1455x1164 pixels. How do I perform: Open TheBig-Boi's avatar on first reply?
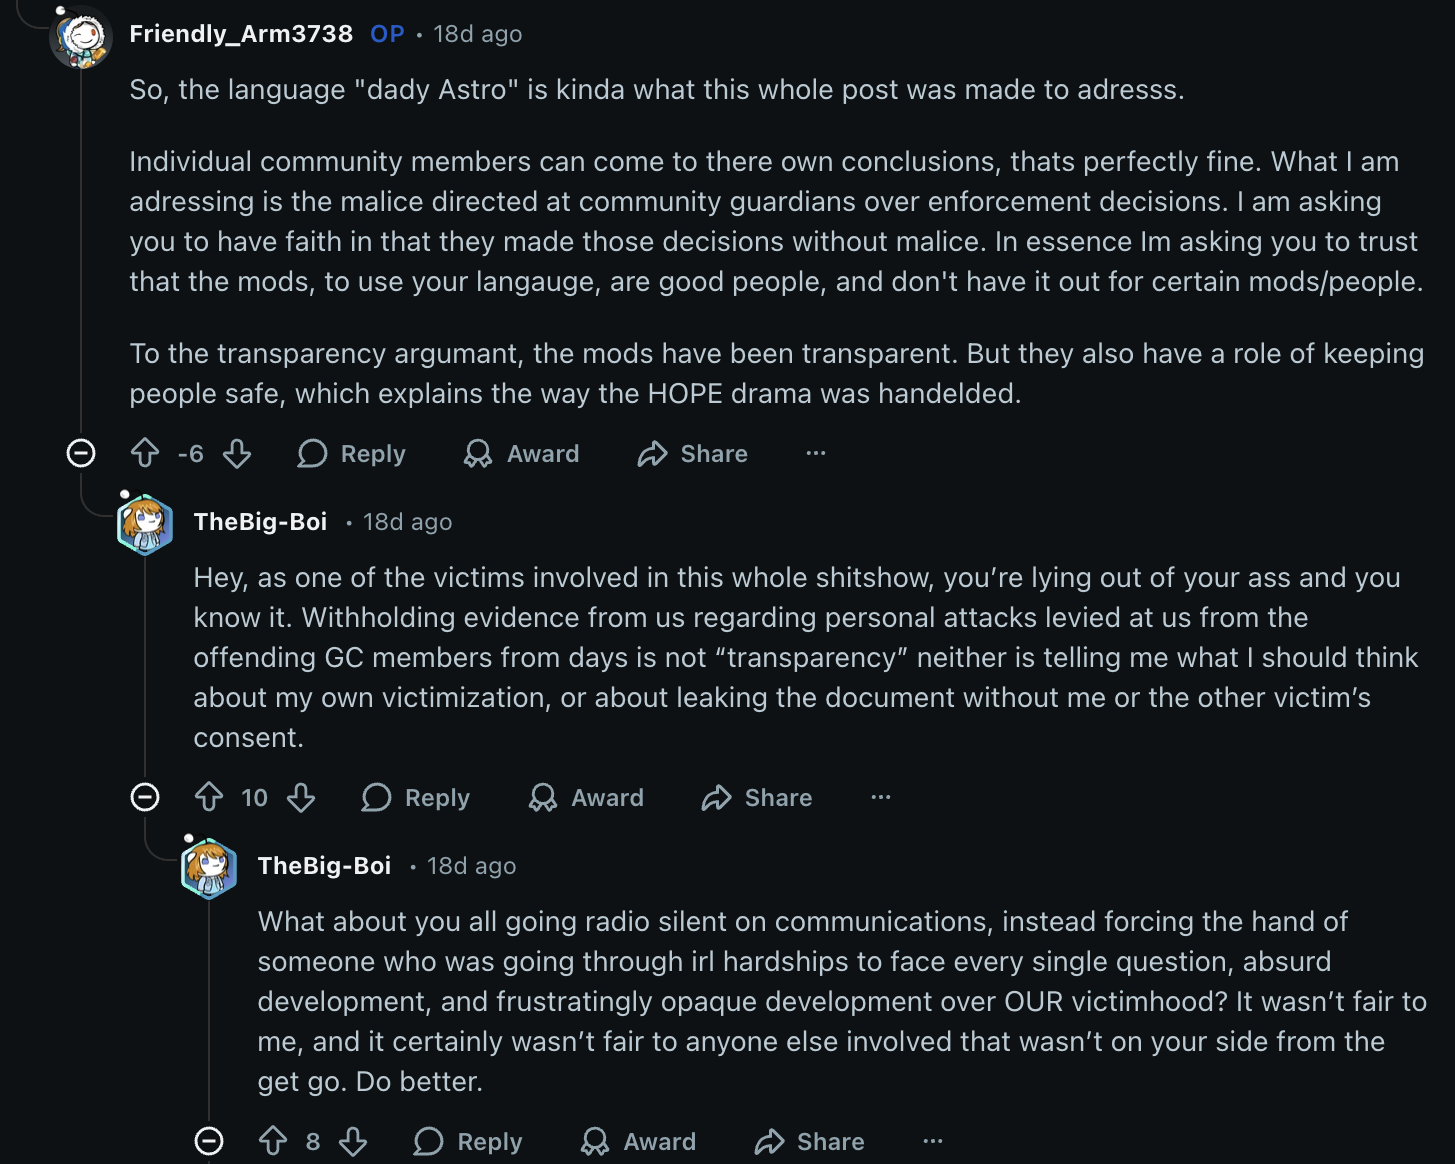[x=145, y=524]
